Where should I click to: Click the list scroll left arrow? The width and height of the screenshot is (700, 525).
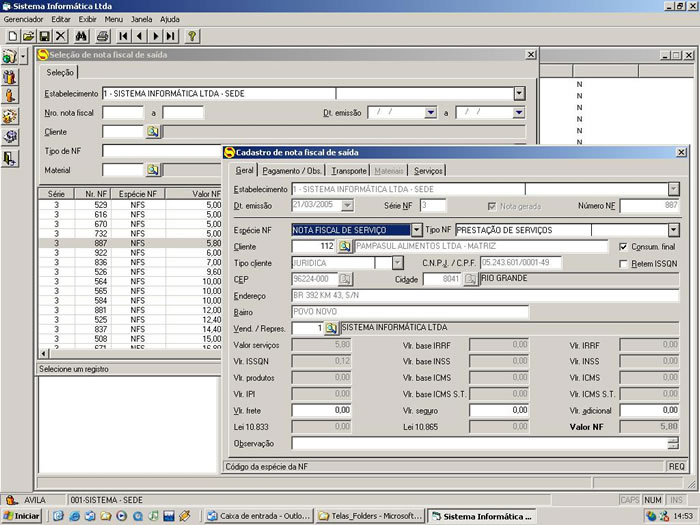coord(43,353)
